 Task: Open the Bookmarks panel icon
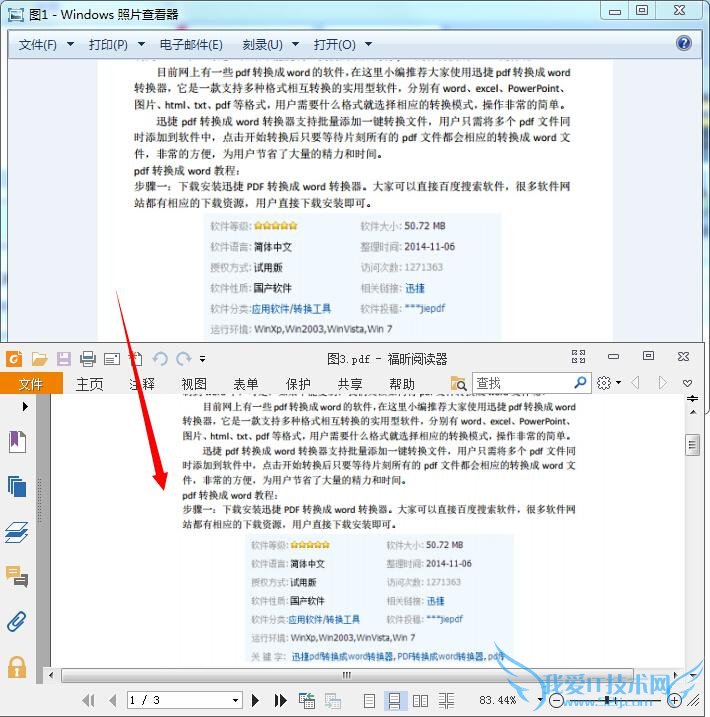pyautogui.click(x=17, y=442)
